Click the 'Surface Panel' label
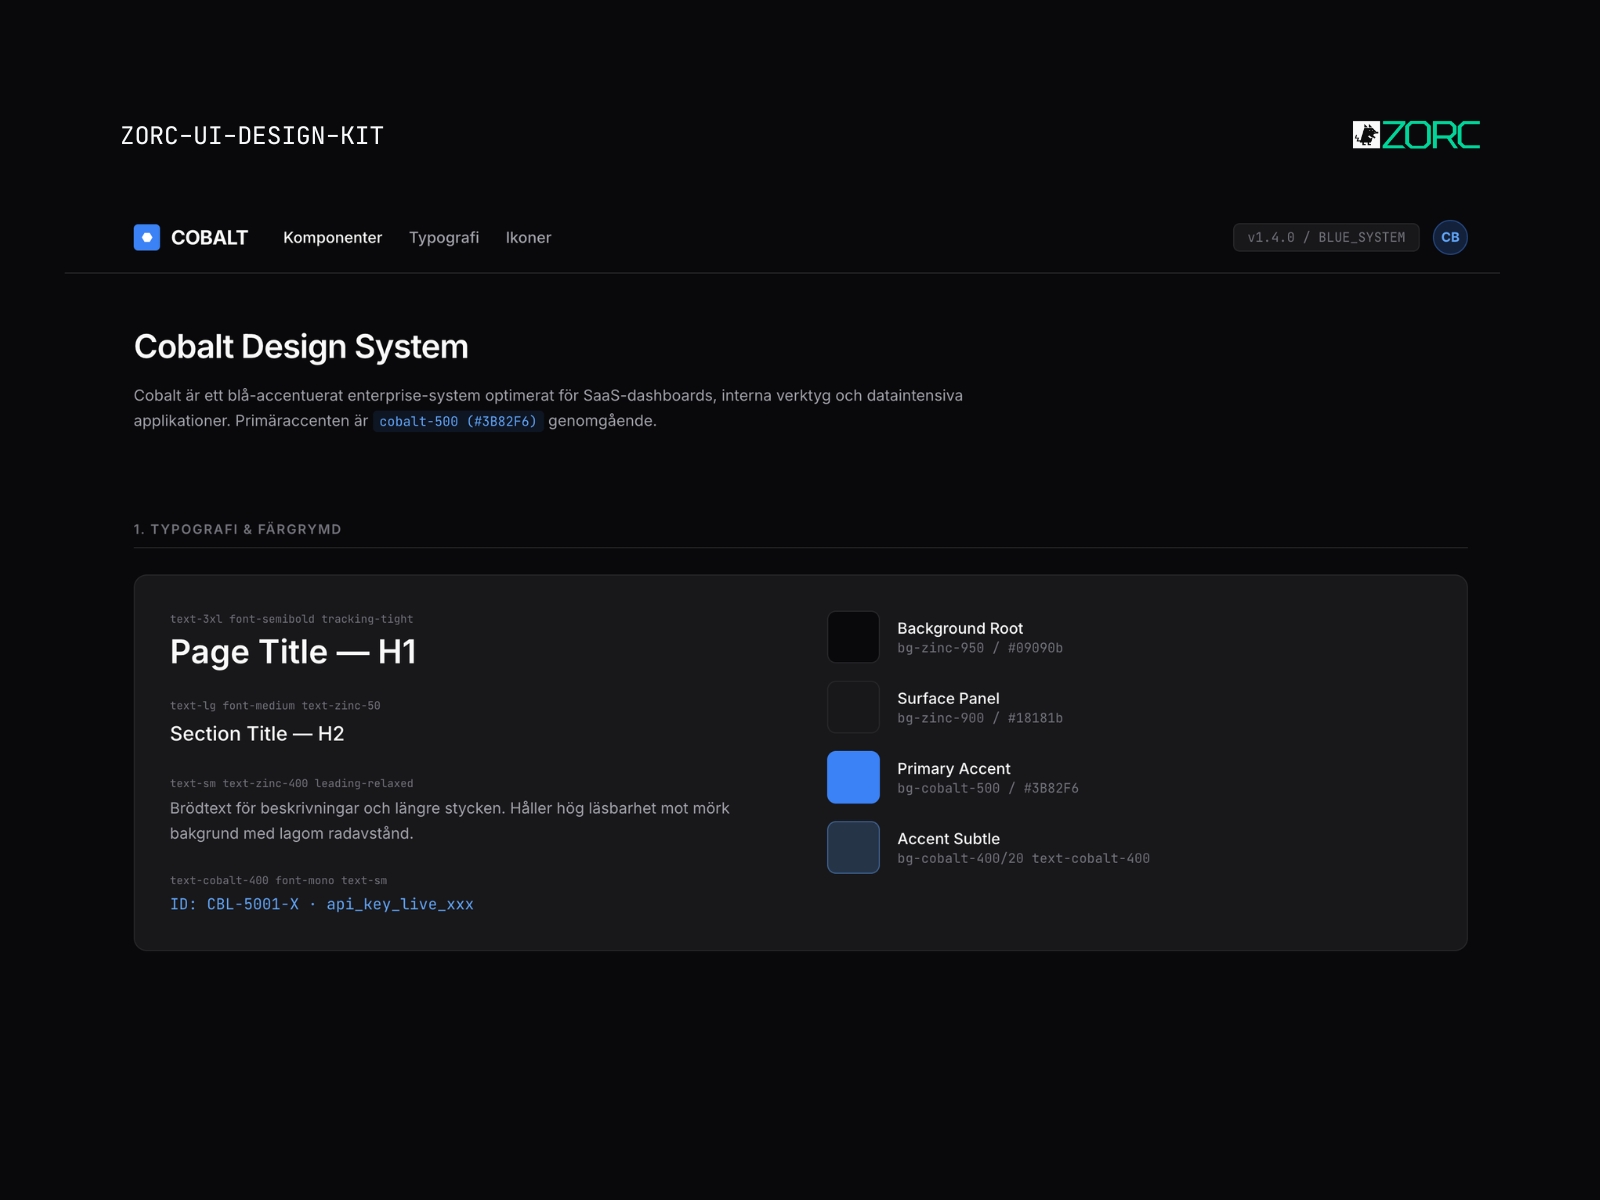 coord(948,698)
